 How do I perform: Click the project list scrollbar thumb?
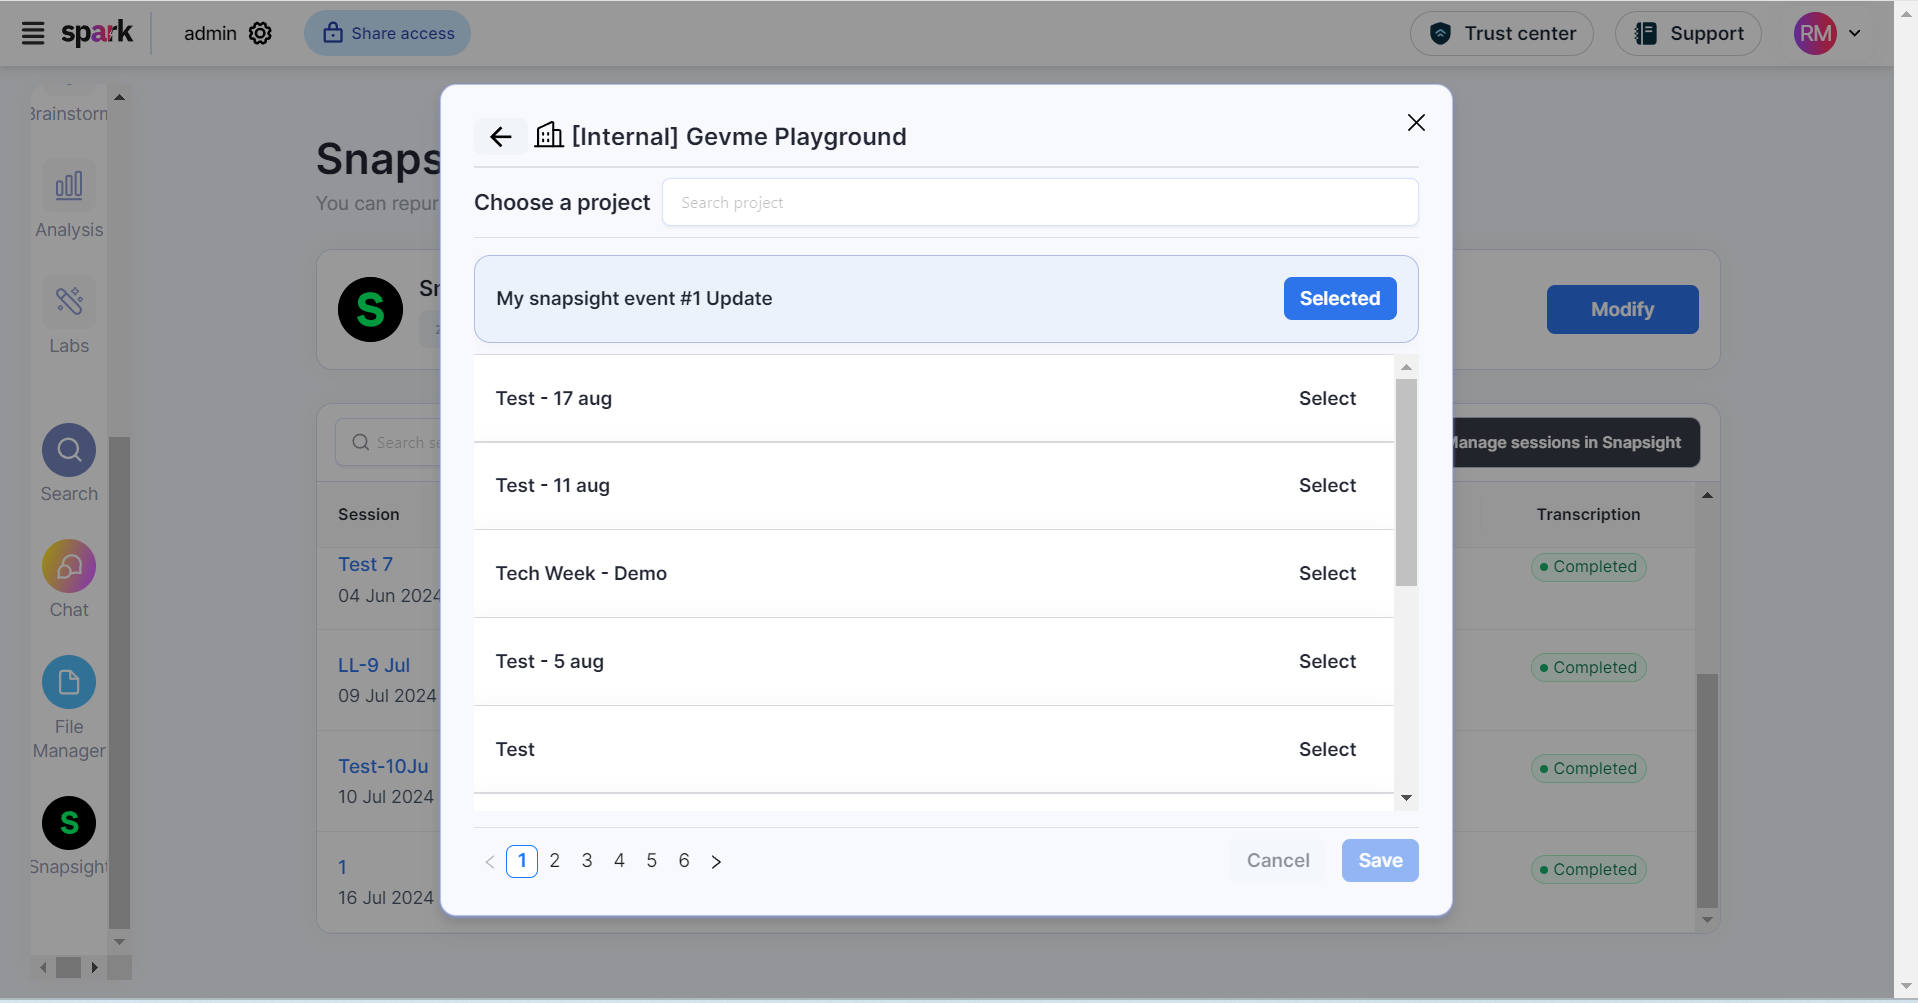1406,482
